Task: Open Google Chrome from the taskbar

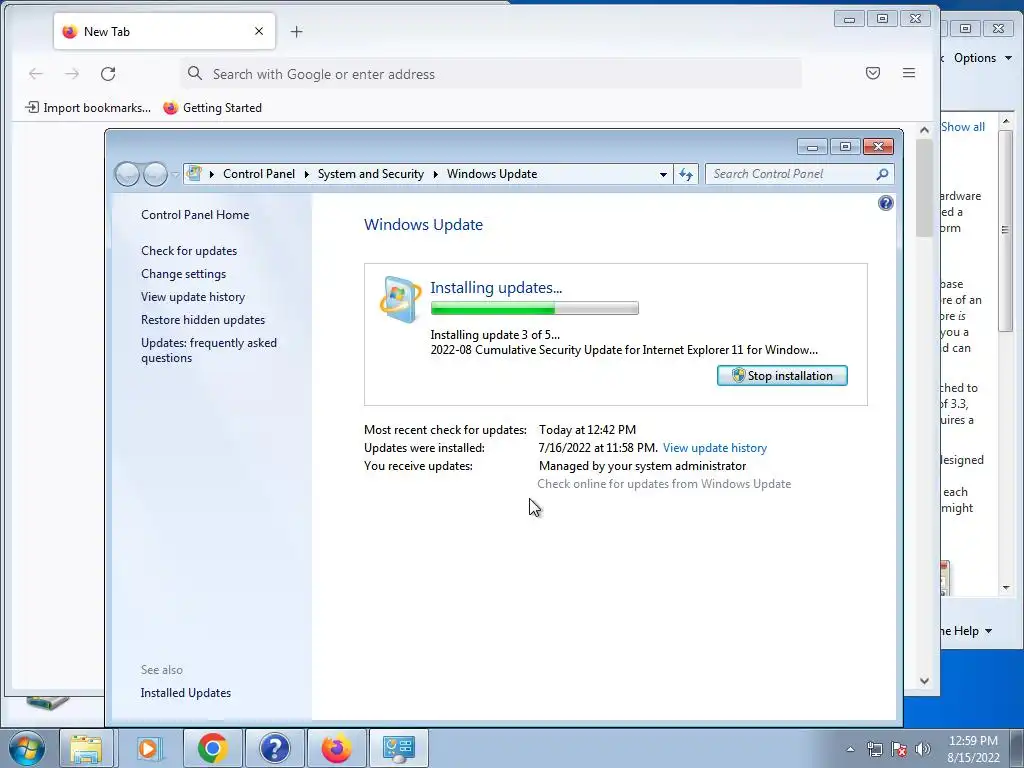Action: click(212, 748)
